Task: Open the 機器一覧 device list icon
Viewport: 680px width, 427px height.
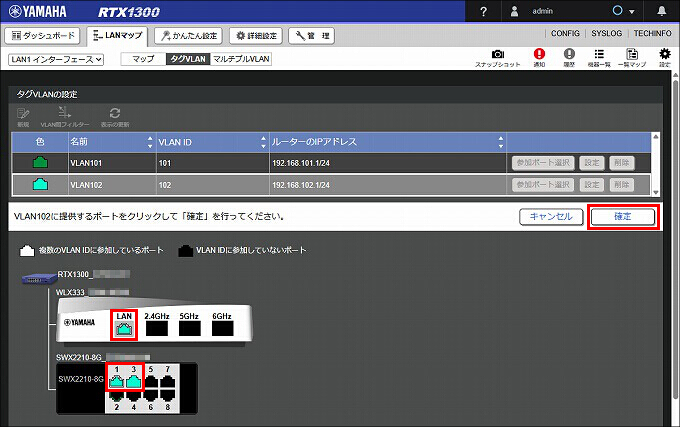Action: 599,58
